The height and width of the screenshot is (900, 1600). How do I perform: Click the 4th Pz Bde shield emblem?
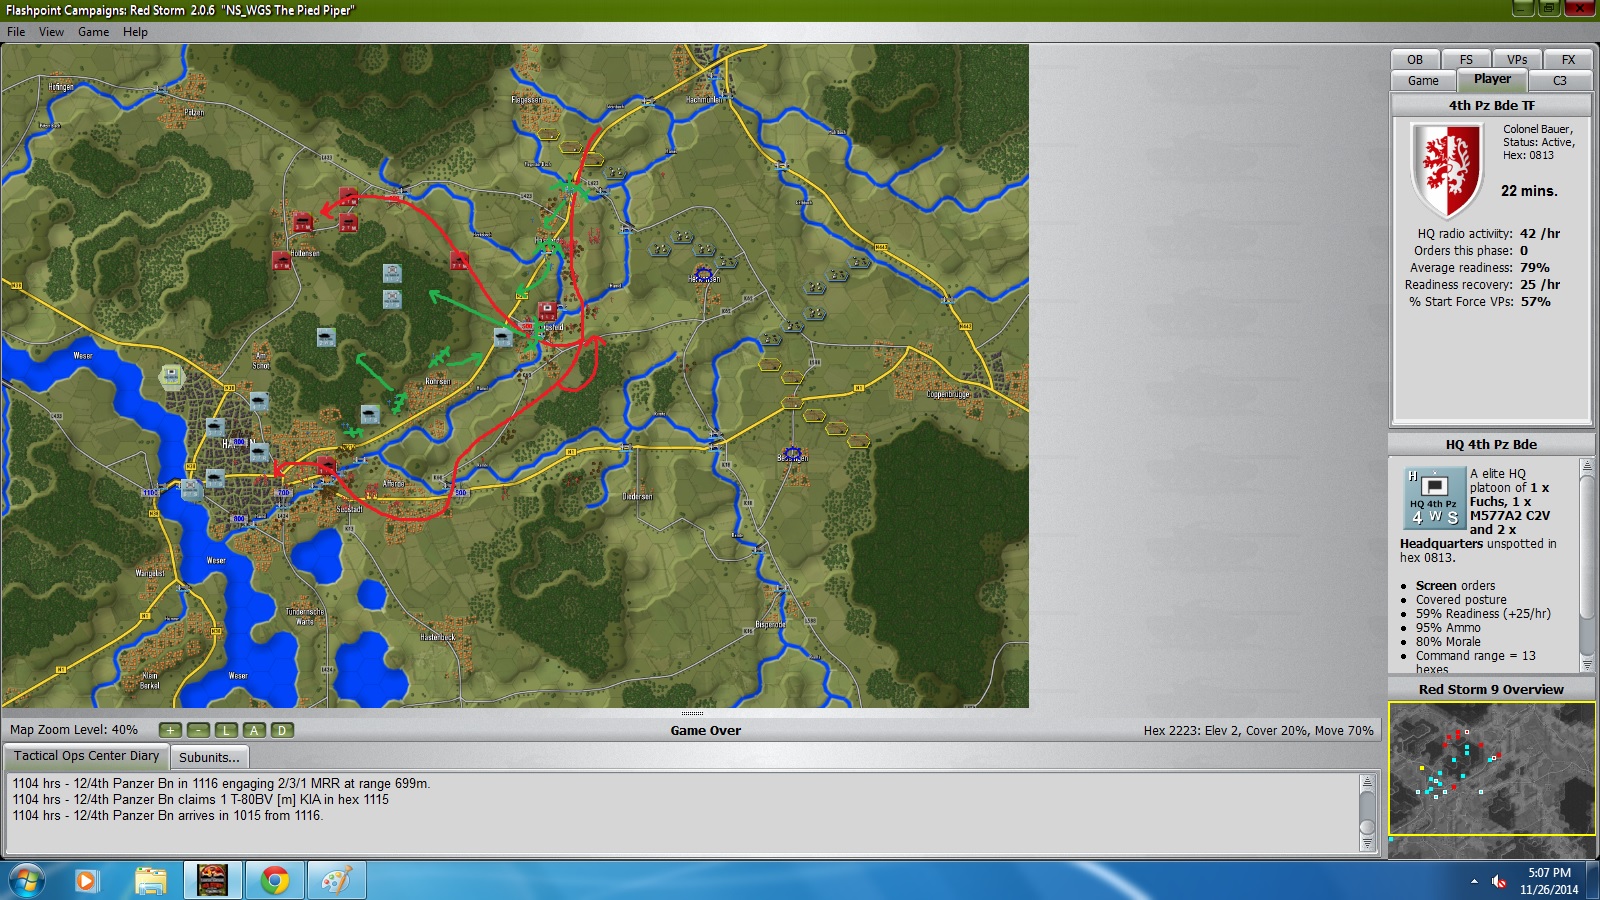click(1446, 170)
